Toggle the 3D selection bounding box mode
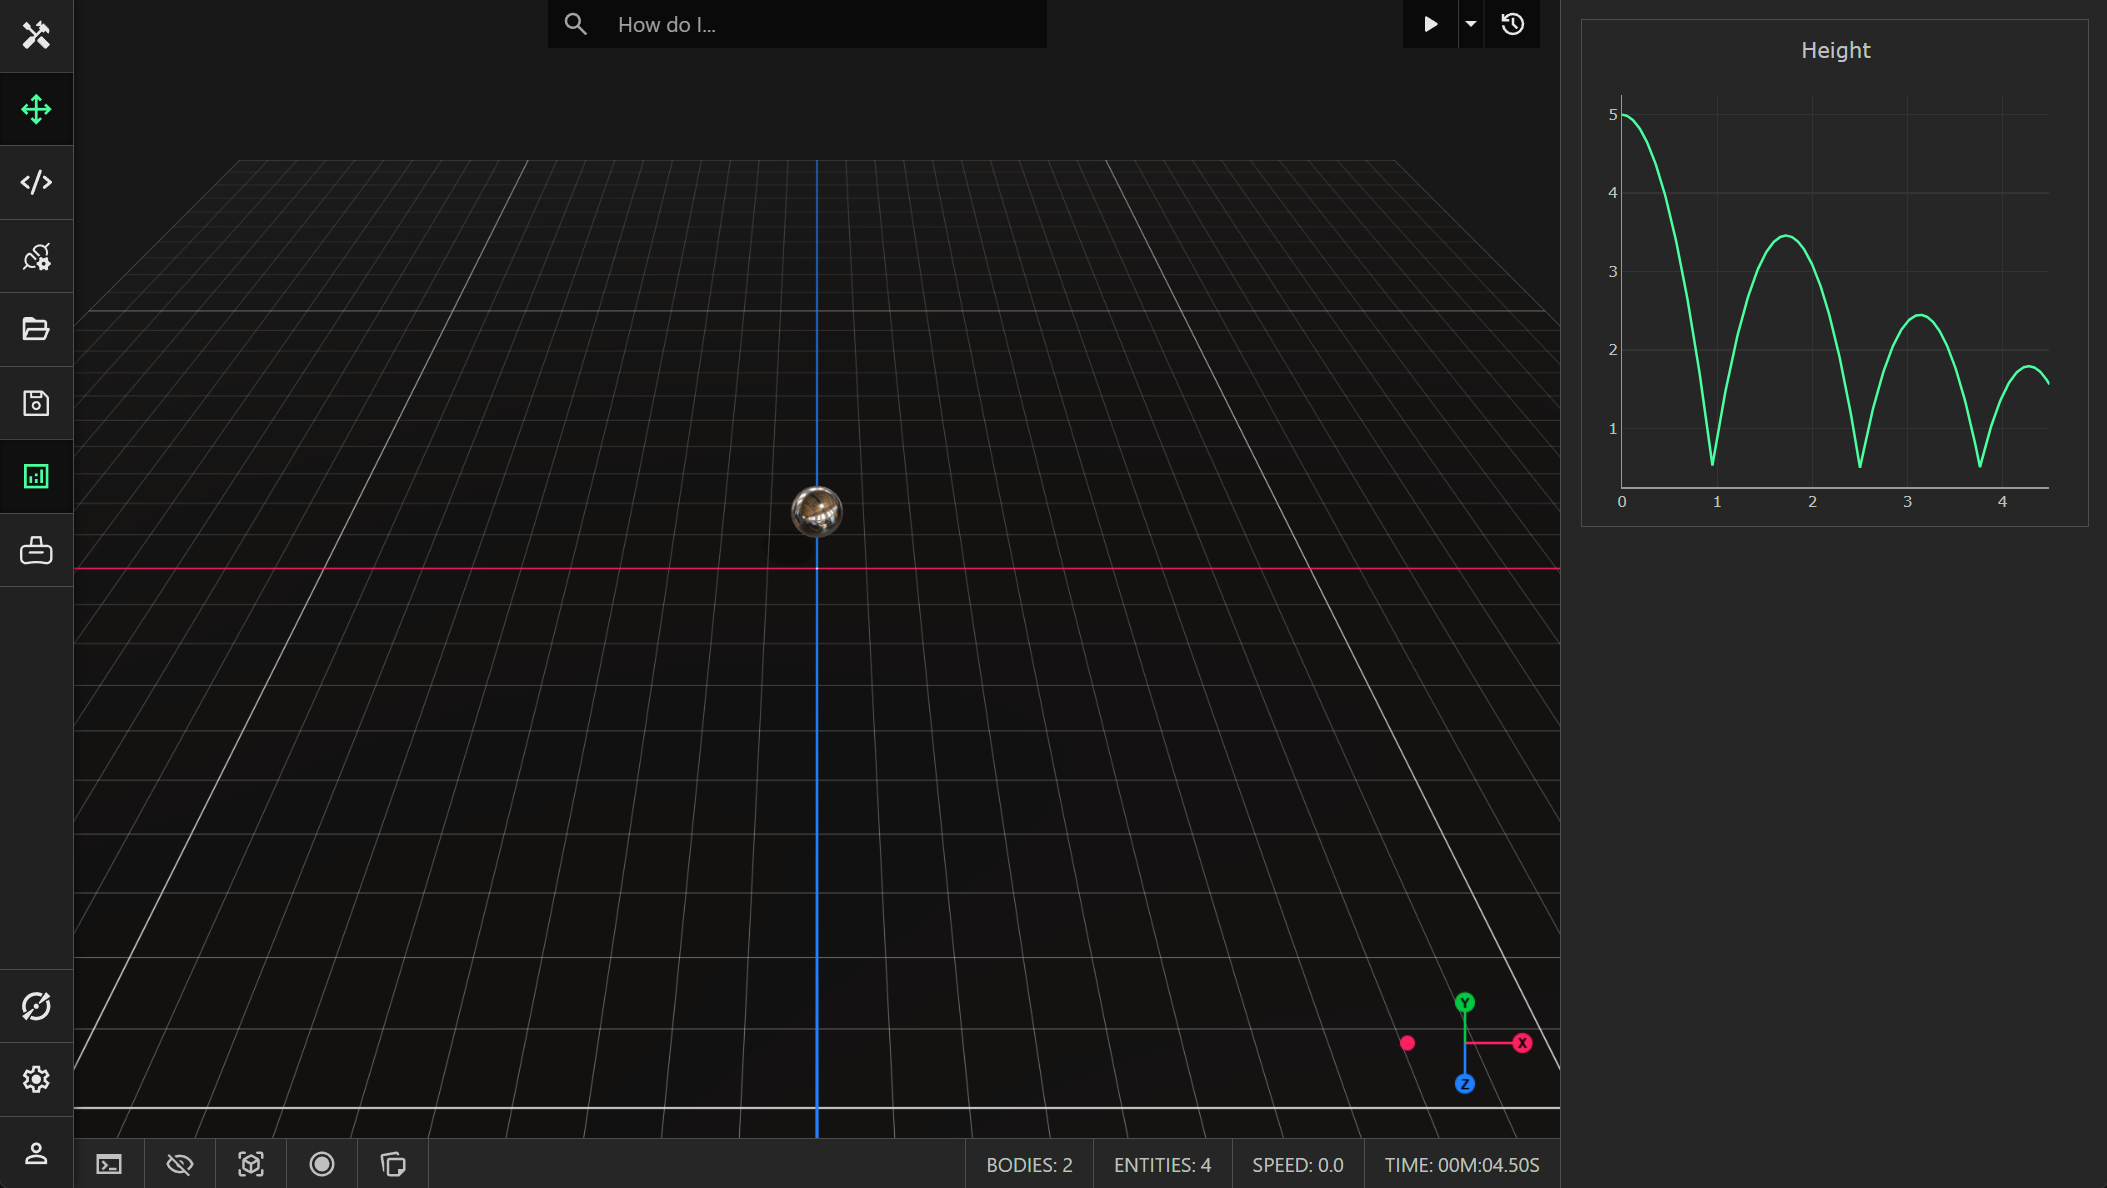This screenshot has height=1188, width=2107. point(251,1164)
